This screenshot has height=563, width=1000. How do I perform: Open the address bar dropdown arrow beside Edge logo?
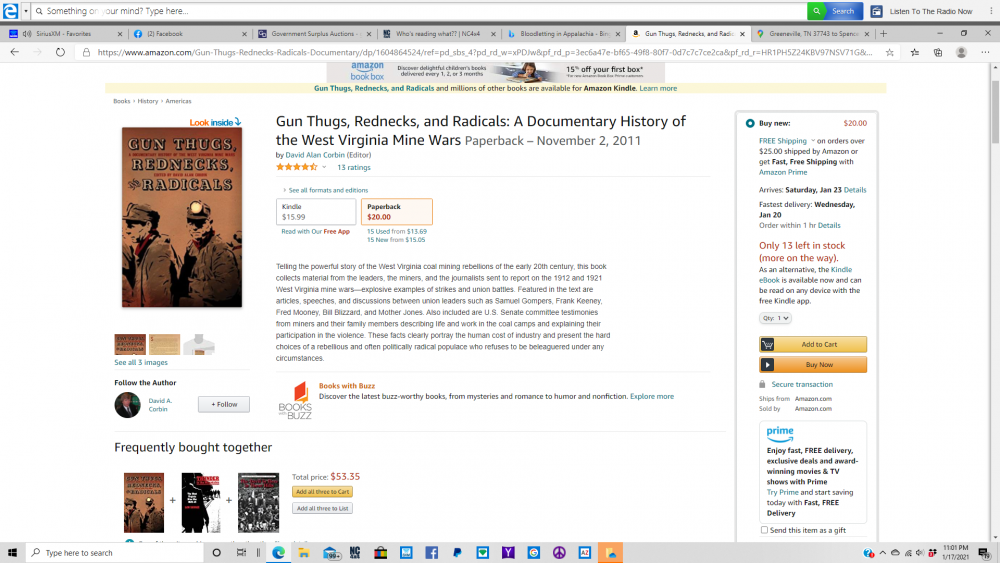tap(26, 11)
